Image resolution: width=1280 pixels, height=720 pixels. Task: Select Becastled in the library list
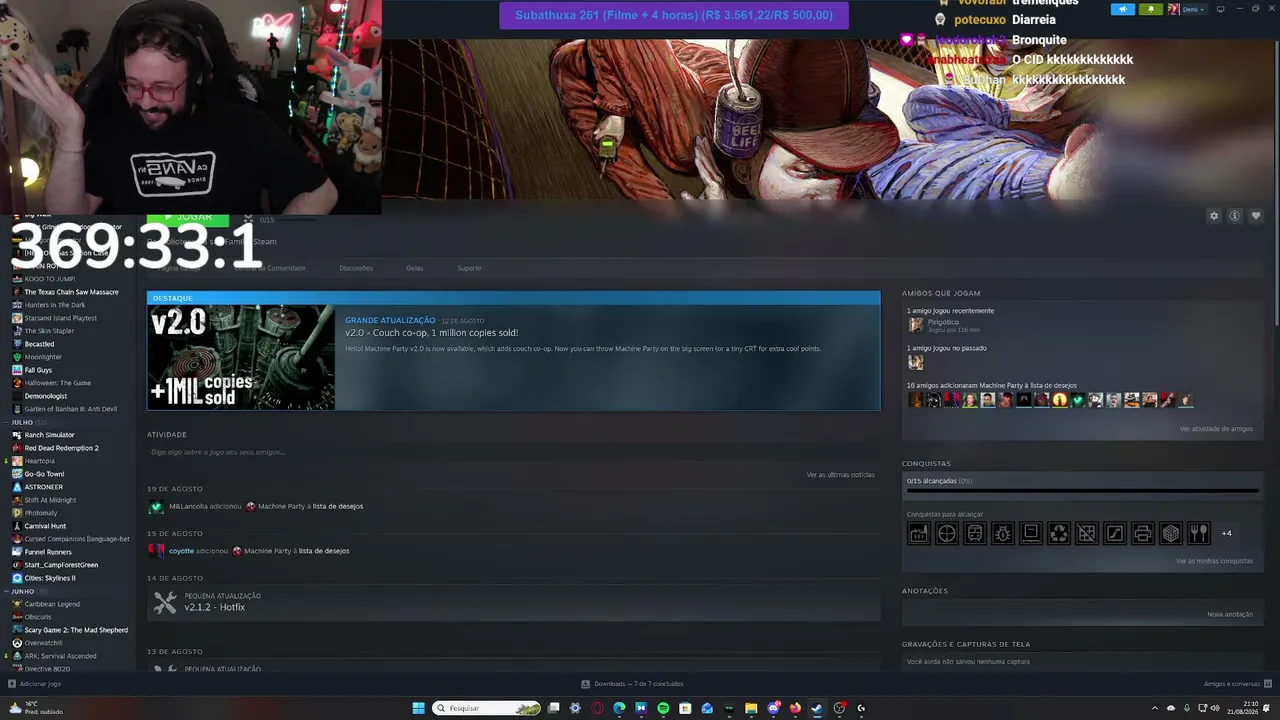(39, 344)
